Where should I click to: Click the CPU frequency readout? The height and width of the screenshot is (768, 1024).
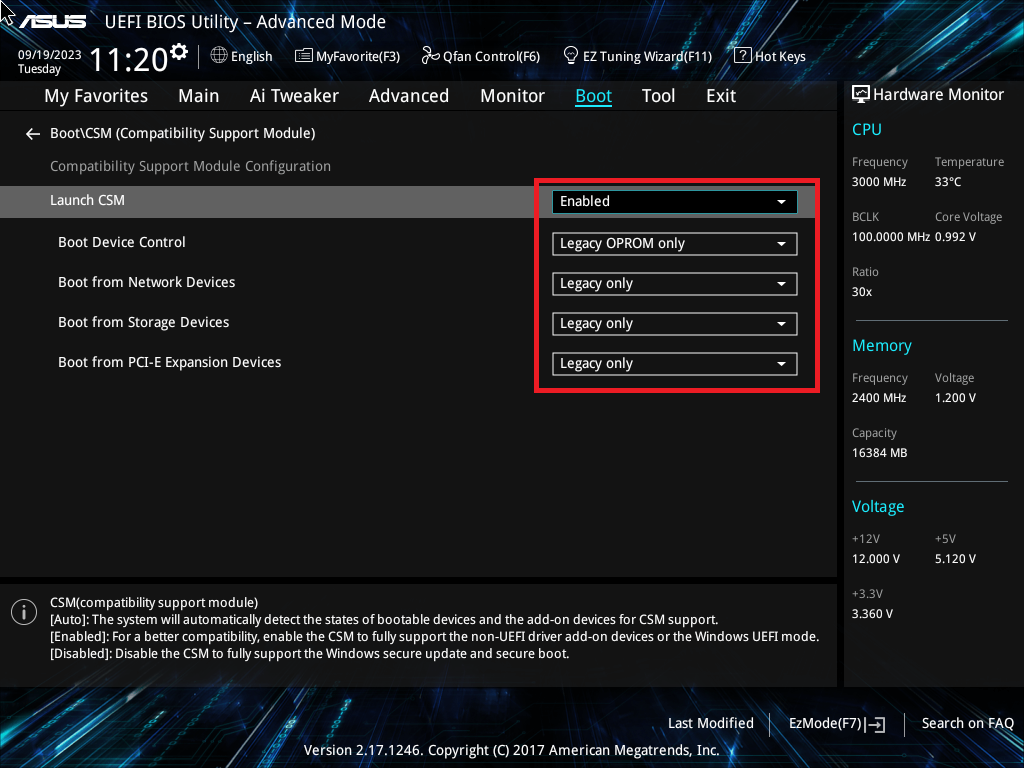[877, 181]
